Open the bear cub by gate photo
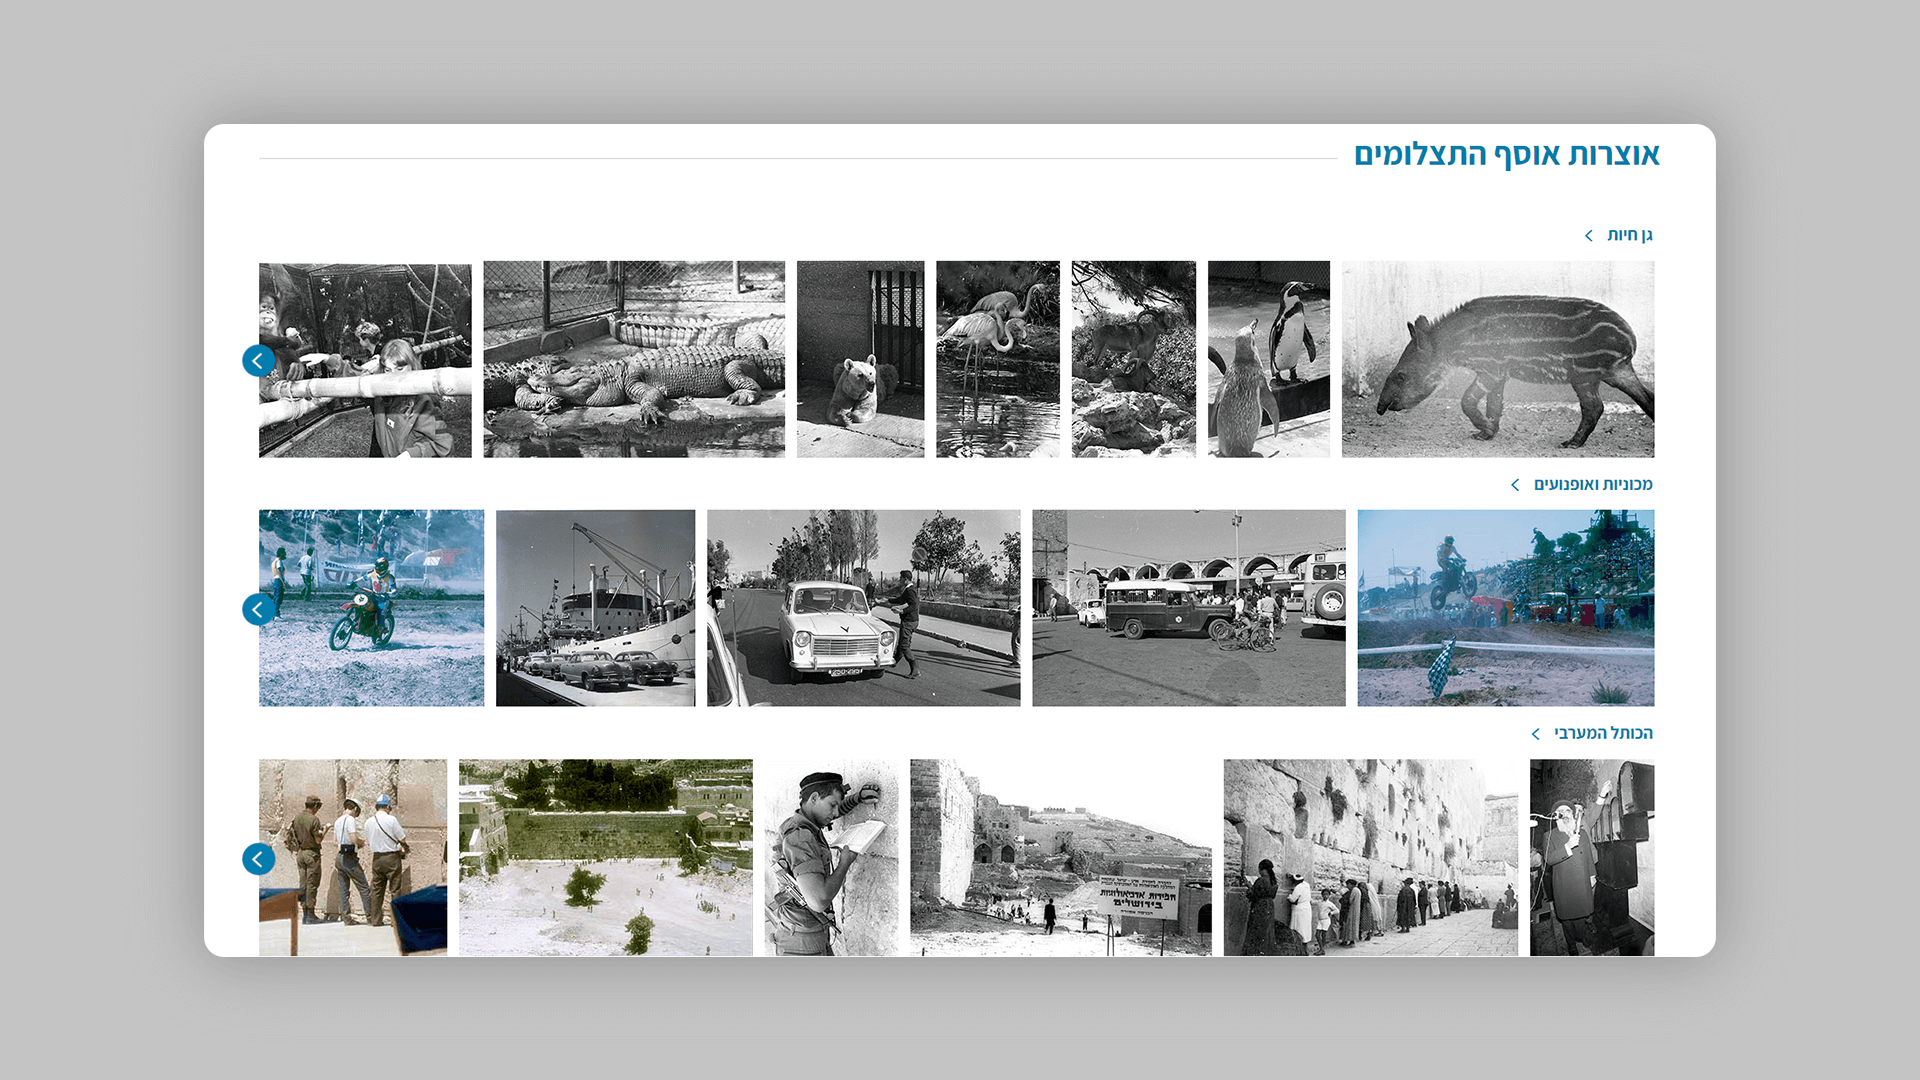1920x1080 pixels. pos(860,359)
